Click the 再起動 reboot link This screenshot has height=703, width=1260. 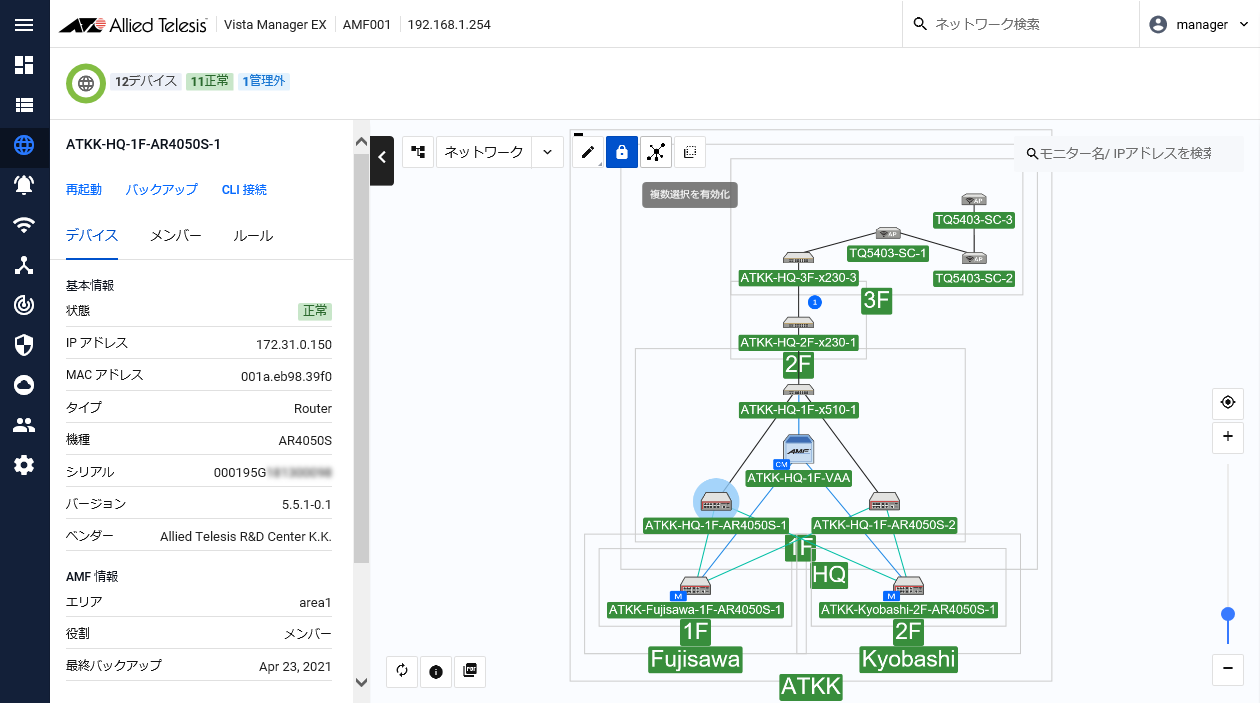pos(84,190)
